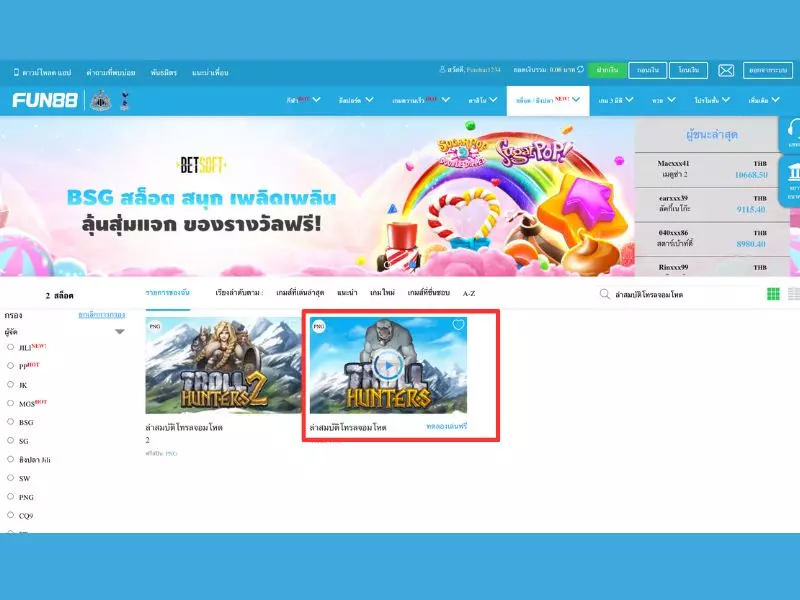Click the user profile icon by the greeting
The image size is (800, 600).
(442, 69)
